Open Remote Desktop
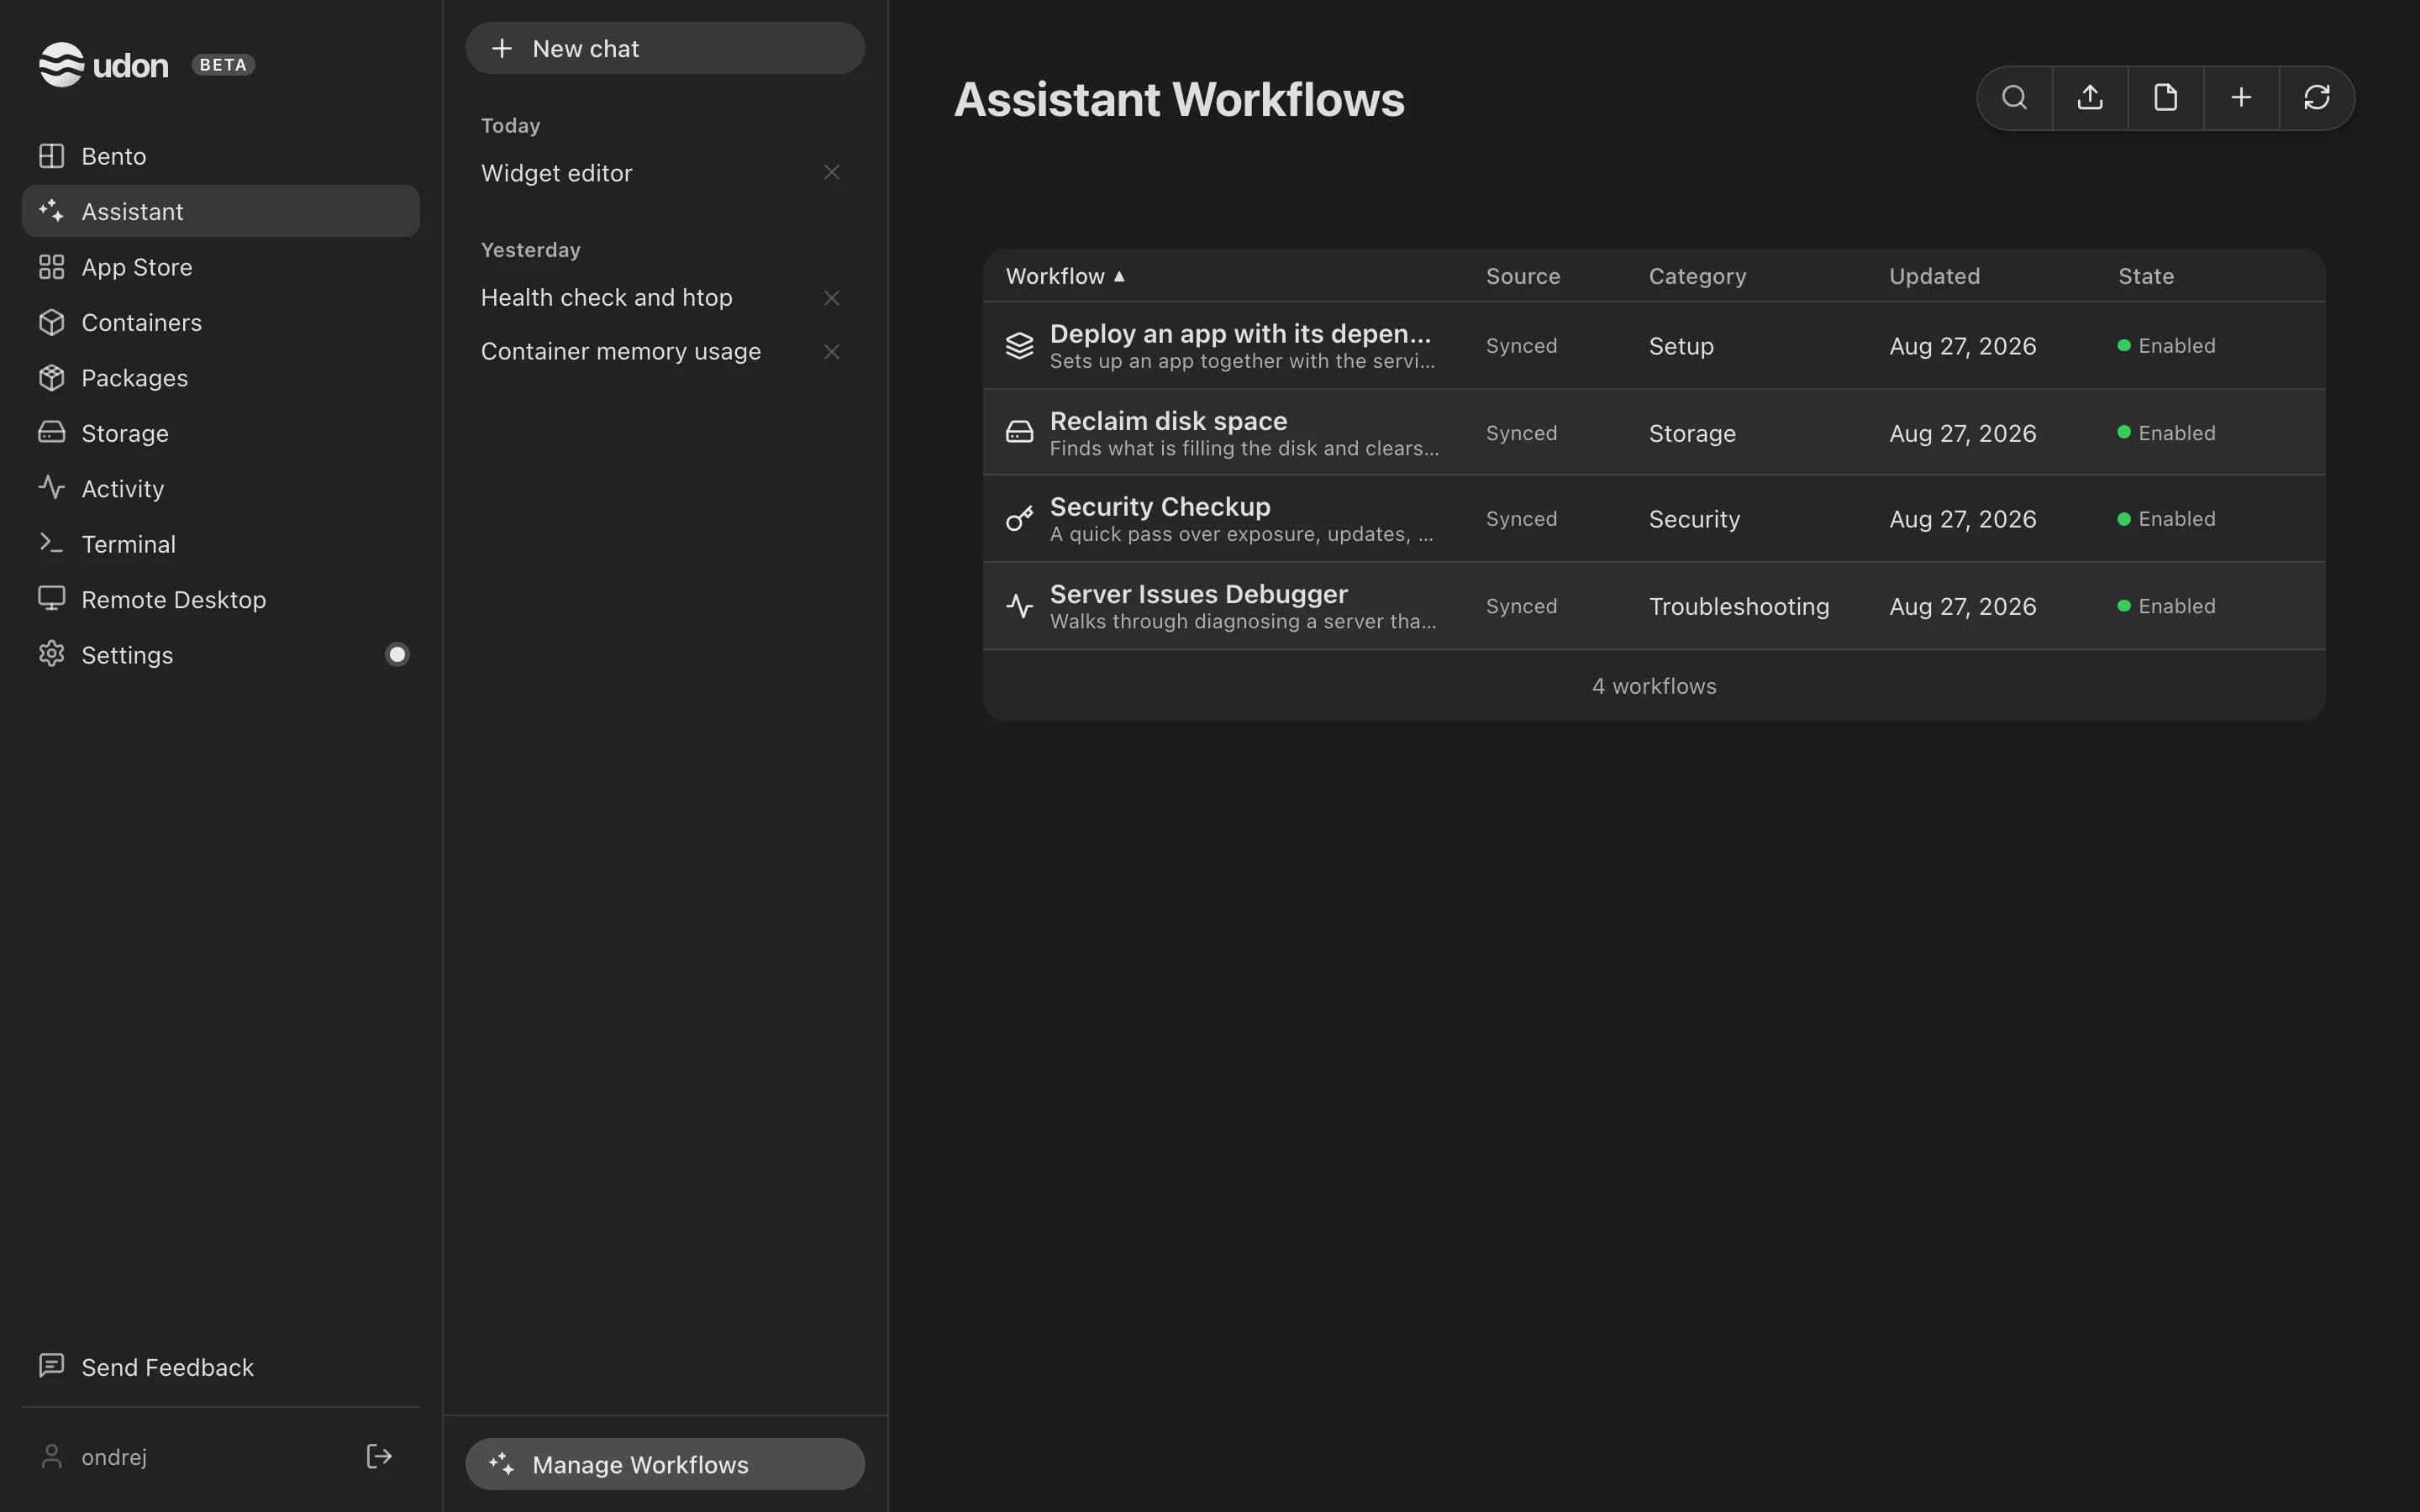Viewport: 2420px width, 1512px height. coord(221,599)
